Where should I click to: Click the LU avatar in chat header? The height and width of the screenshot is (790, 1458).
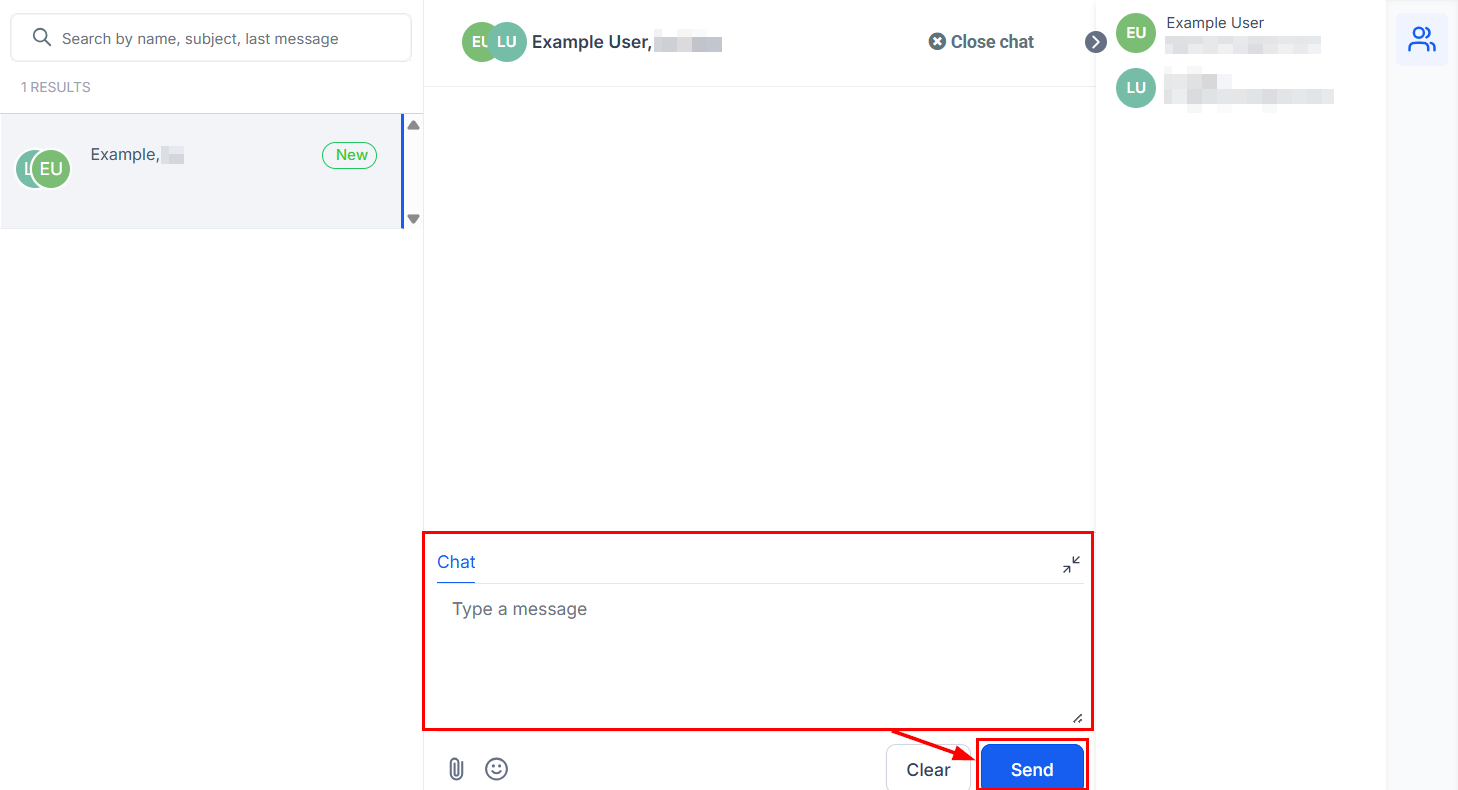point(508,42)
